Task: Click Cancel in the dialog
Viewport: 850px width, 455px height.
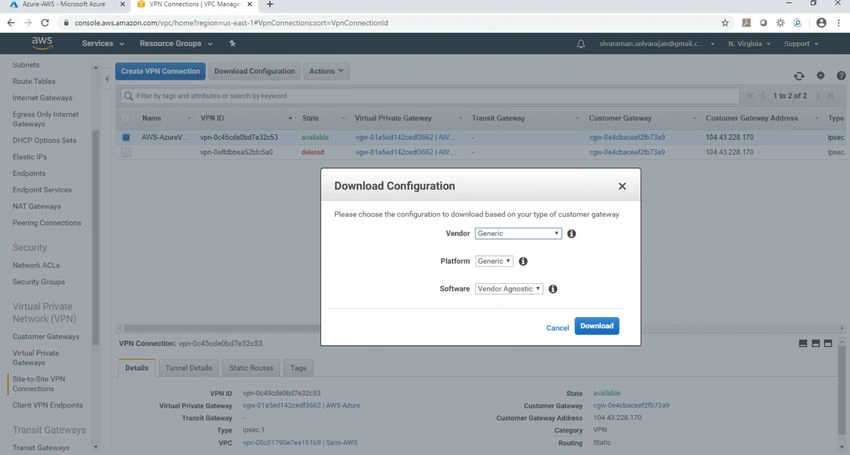Action: (557, 328)
